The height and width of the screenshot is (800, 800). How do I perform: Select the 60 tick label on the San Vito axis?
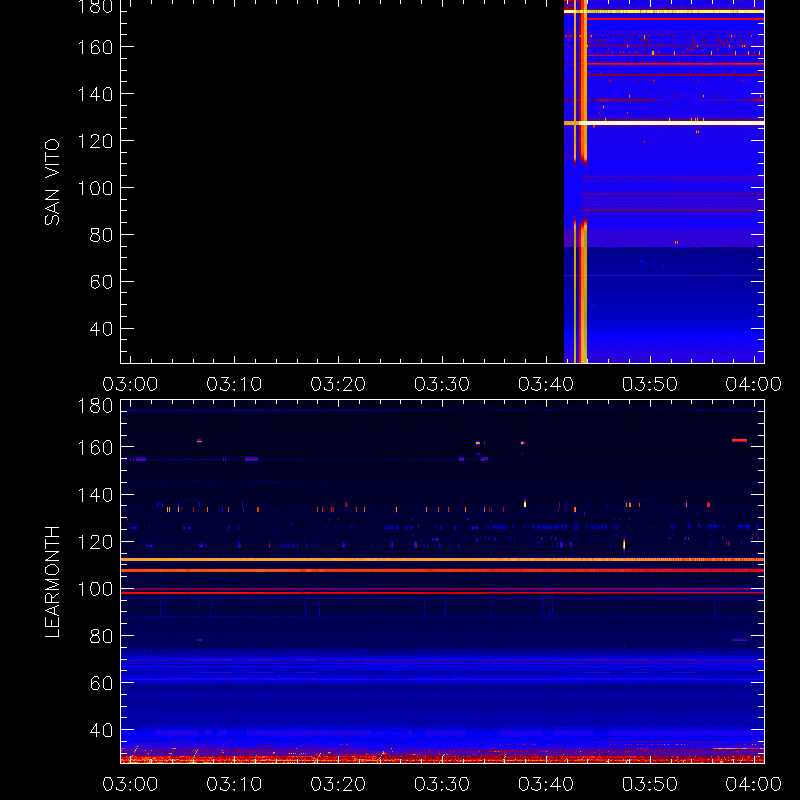[101, 282]
